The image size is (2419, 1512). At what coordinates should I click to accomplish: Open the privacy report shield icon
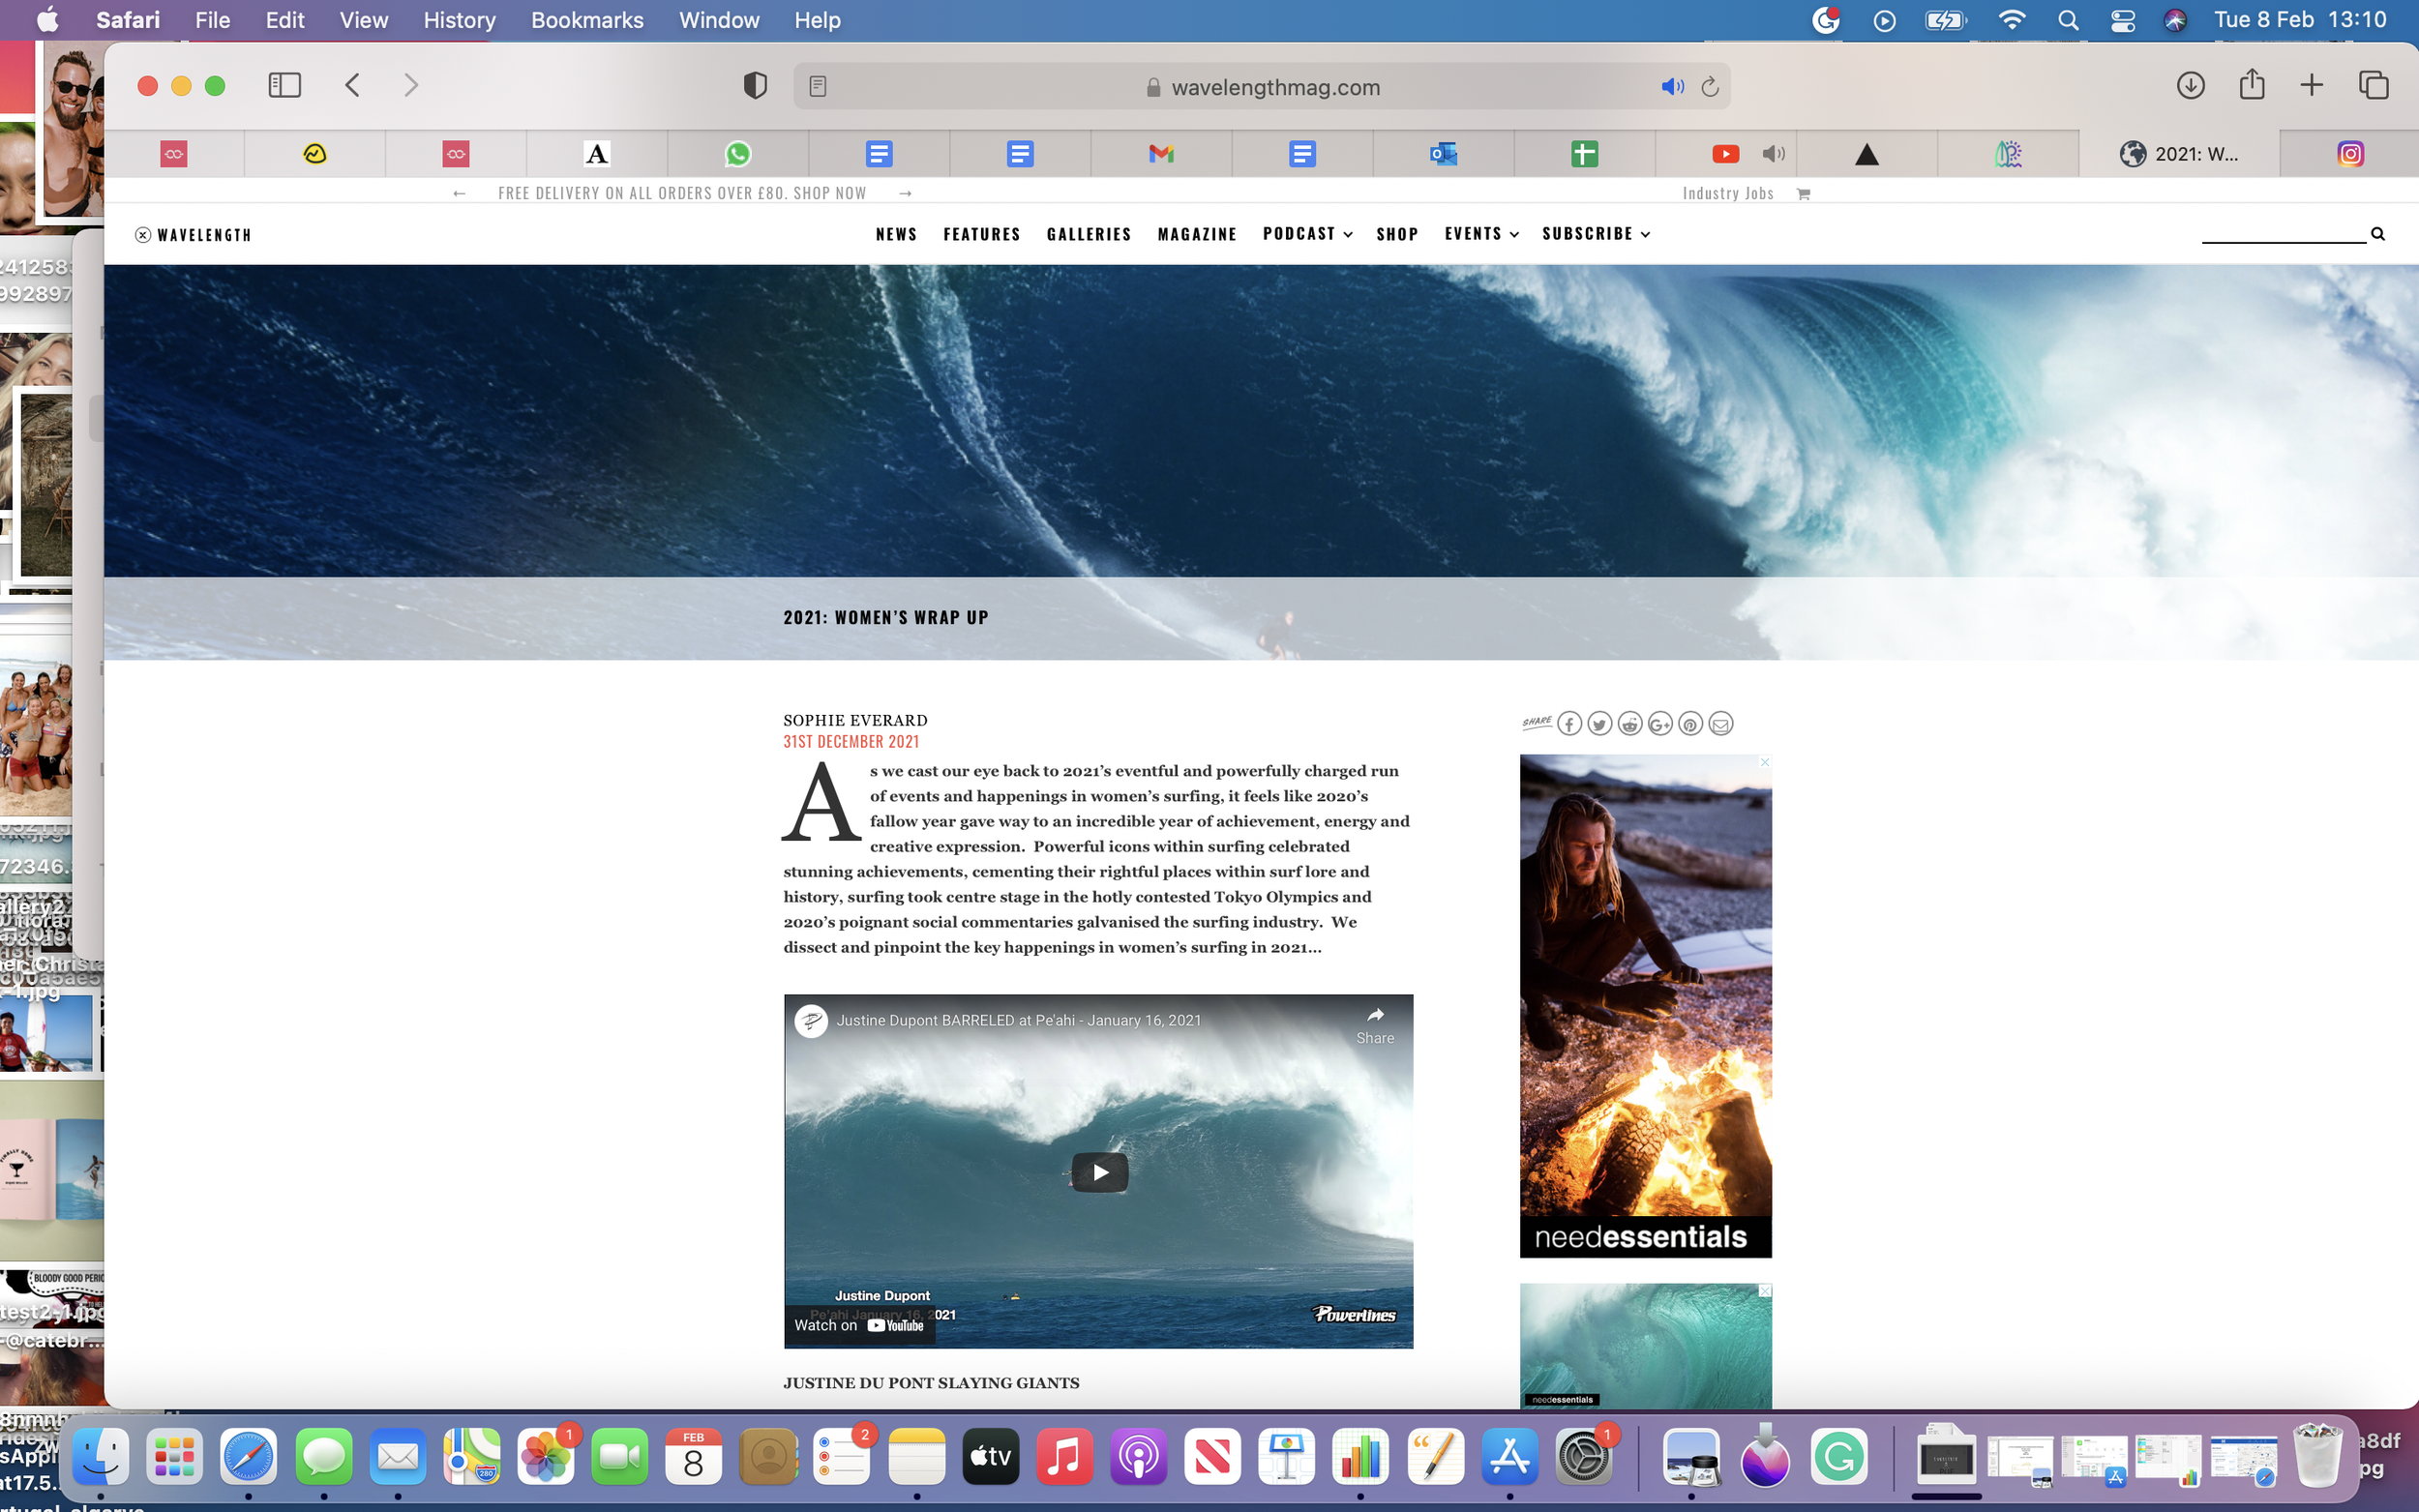(755, 86)
